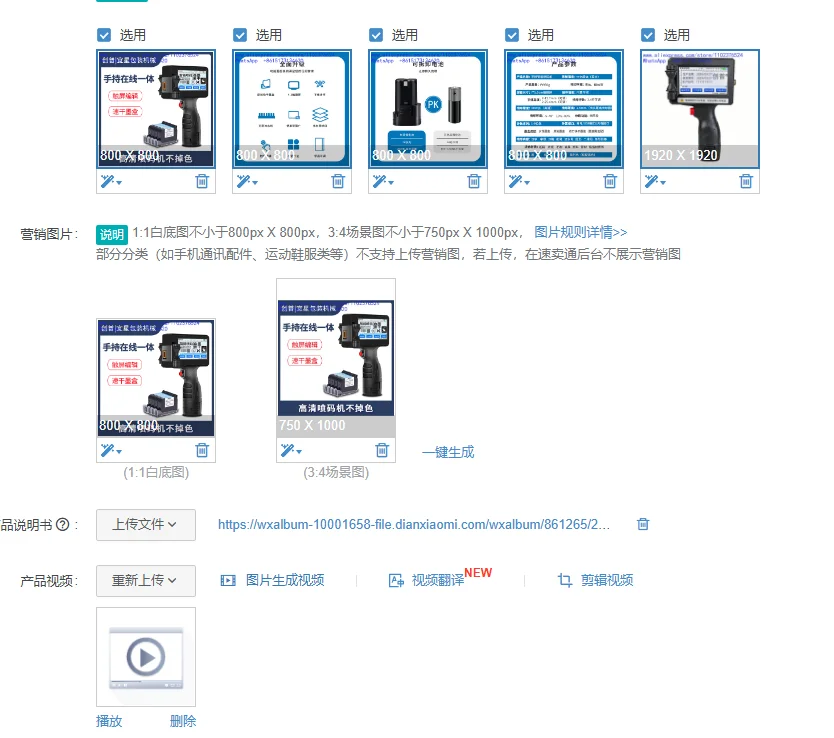The width and height of the screenshot is (834, 738).
Task: Open edit tools for the feature icons image
Action: pyautogui.click(x=247, y=182)
